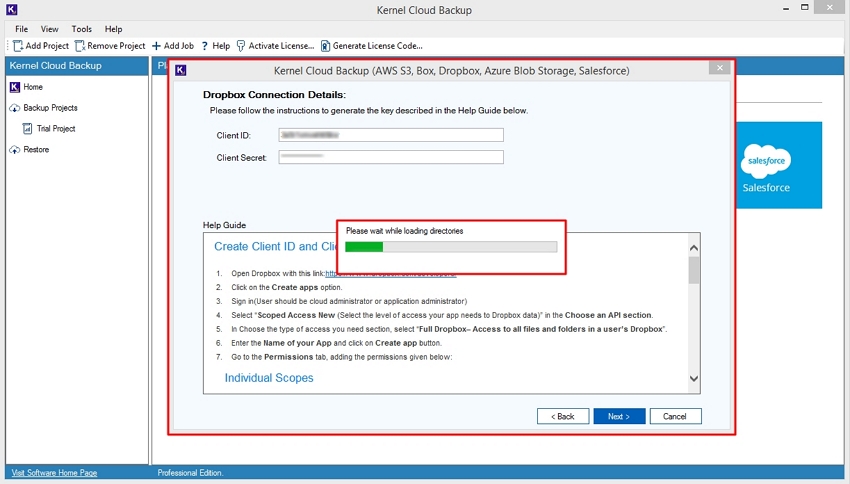Image resolution: width=850 pixels, height=484 pixels.
Task: Click the Client Secret input field
Action: pos(391,157)
